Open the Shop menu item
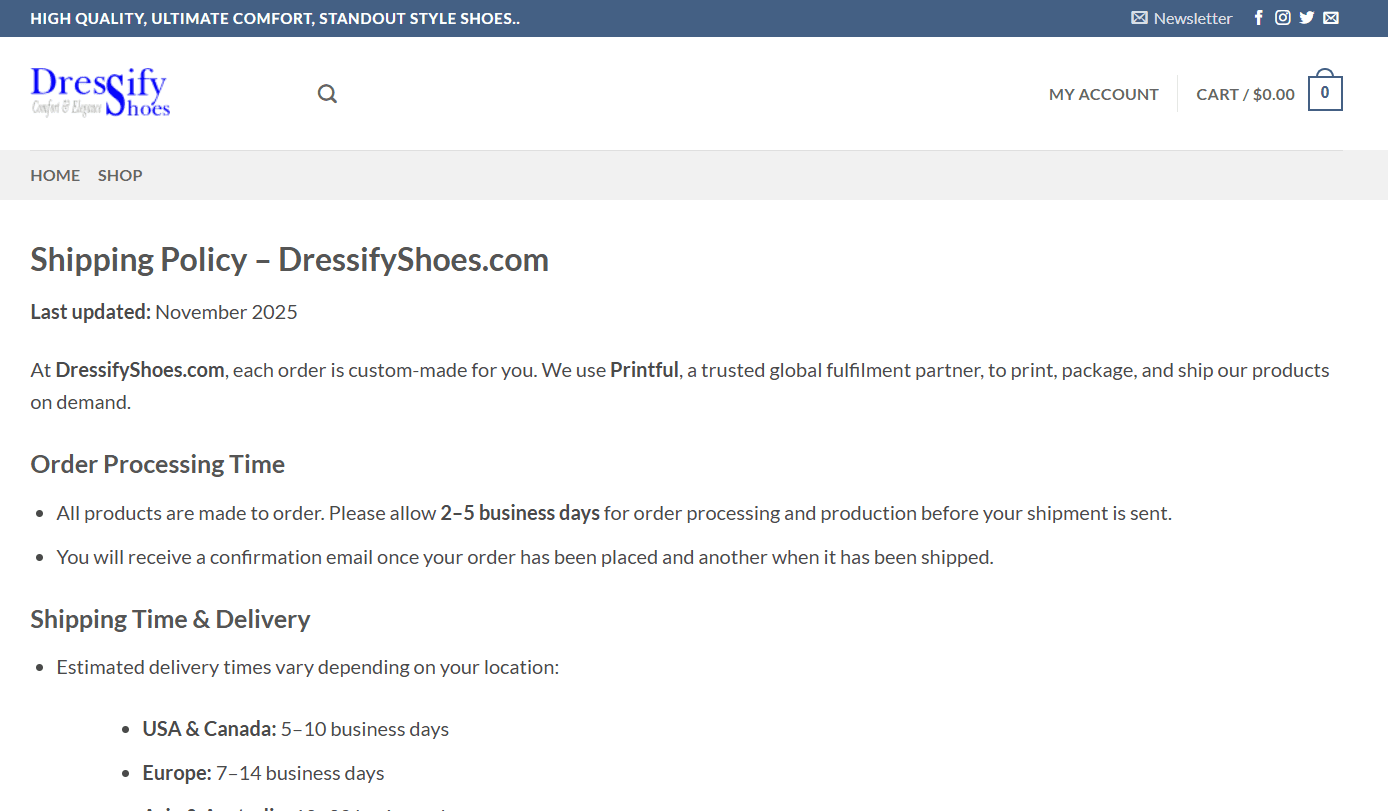The width and height of the screenshot is (1388, 811). (120, 175)
